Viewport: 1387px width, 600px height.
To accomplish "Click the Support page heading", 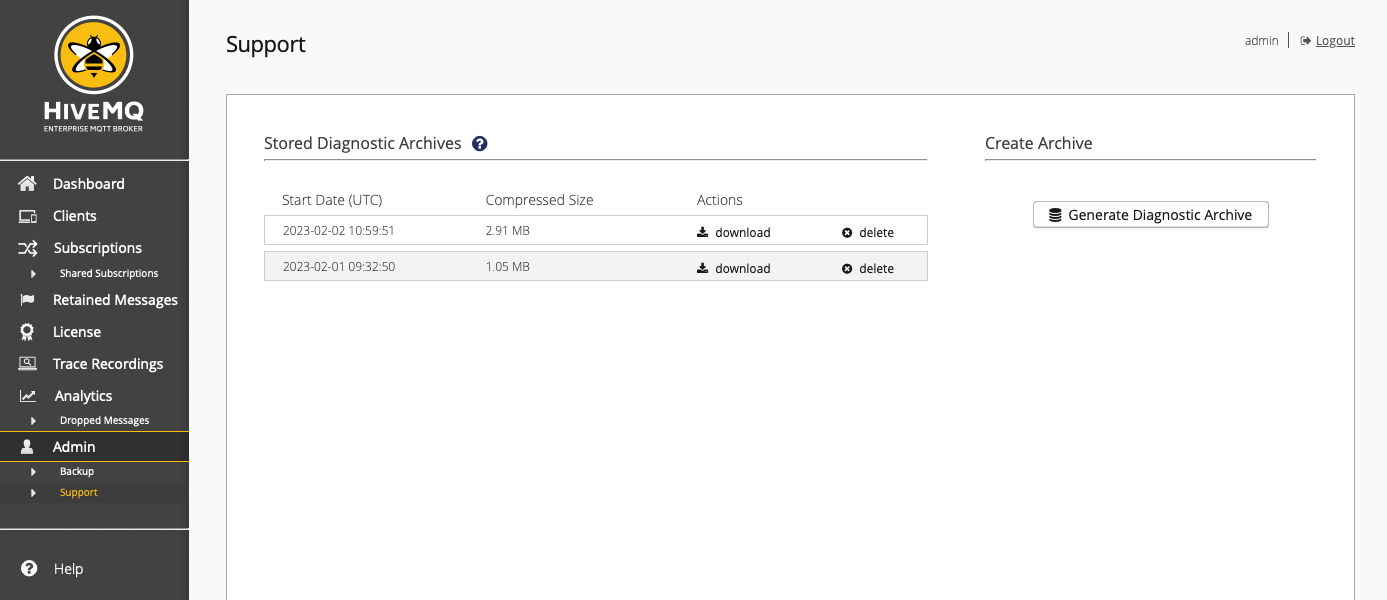I will (266, 45).
